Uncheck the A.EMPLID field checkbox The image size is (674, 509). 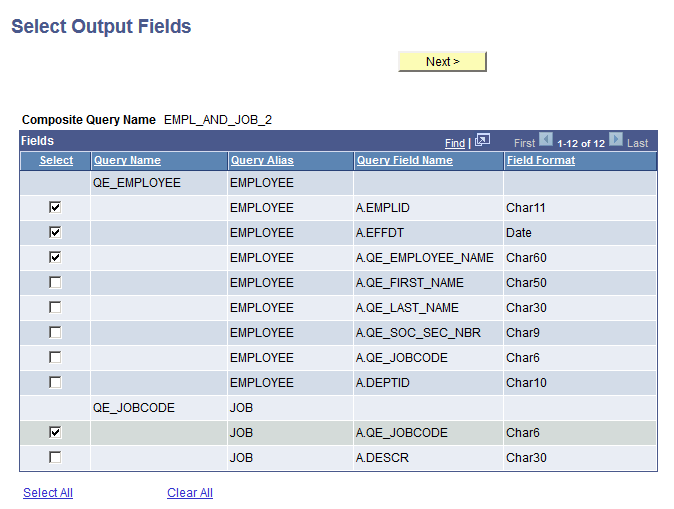point(55,207)
